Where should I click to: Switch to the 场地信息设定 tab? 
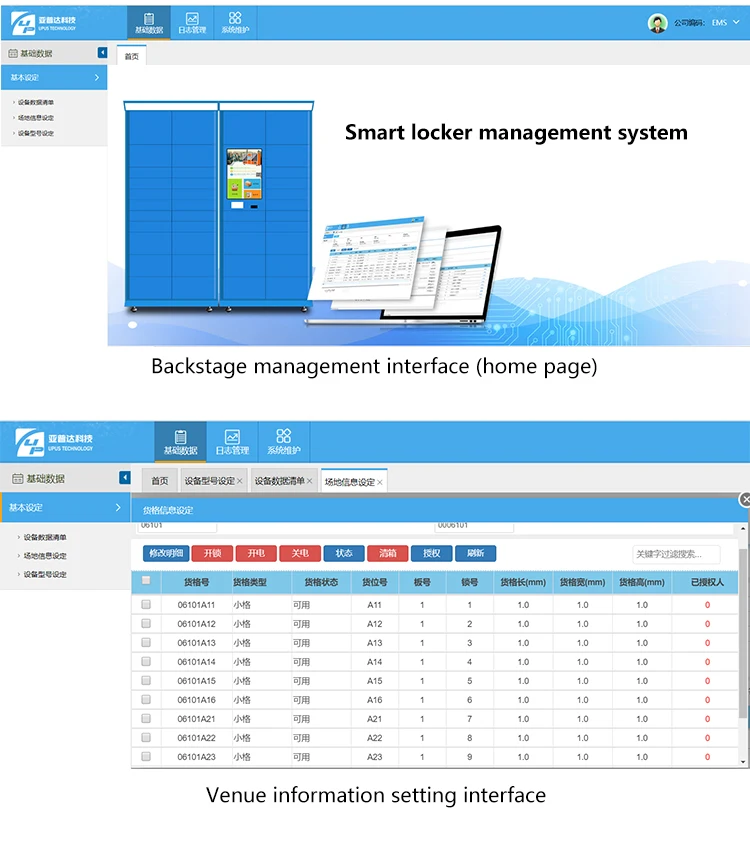point(350,482)
